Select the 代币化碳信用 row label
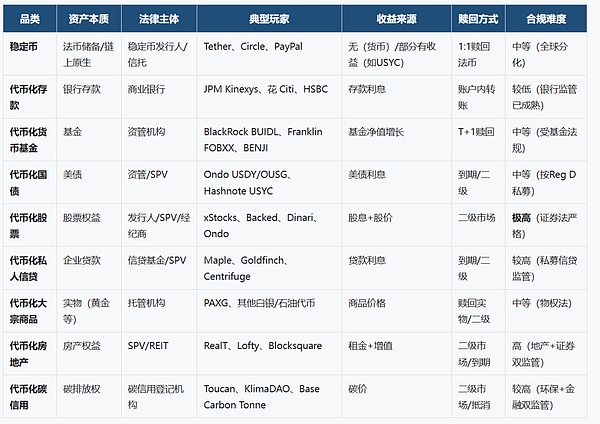The width and height of the screenshot is (600, 424). coord(28,397)
